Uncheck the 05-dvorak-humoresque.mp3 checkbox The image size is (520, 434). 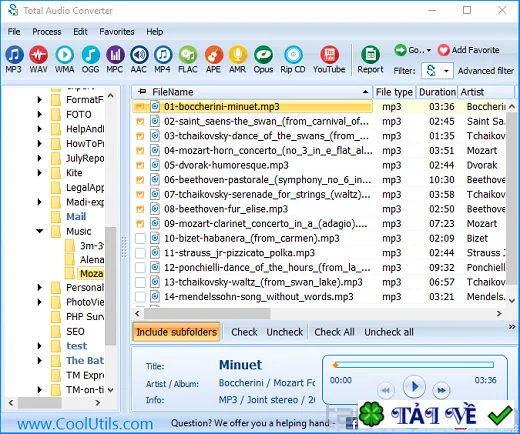tap(140, 165)
